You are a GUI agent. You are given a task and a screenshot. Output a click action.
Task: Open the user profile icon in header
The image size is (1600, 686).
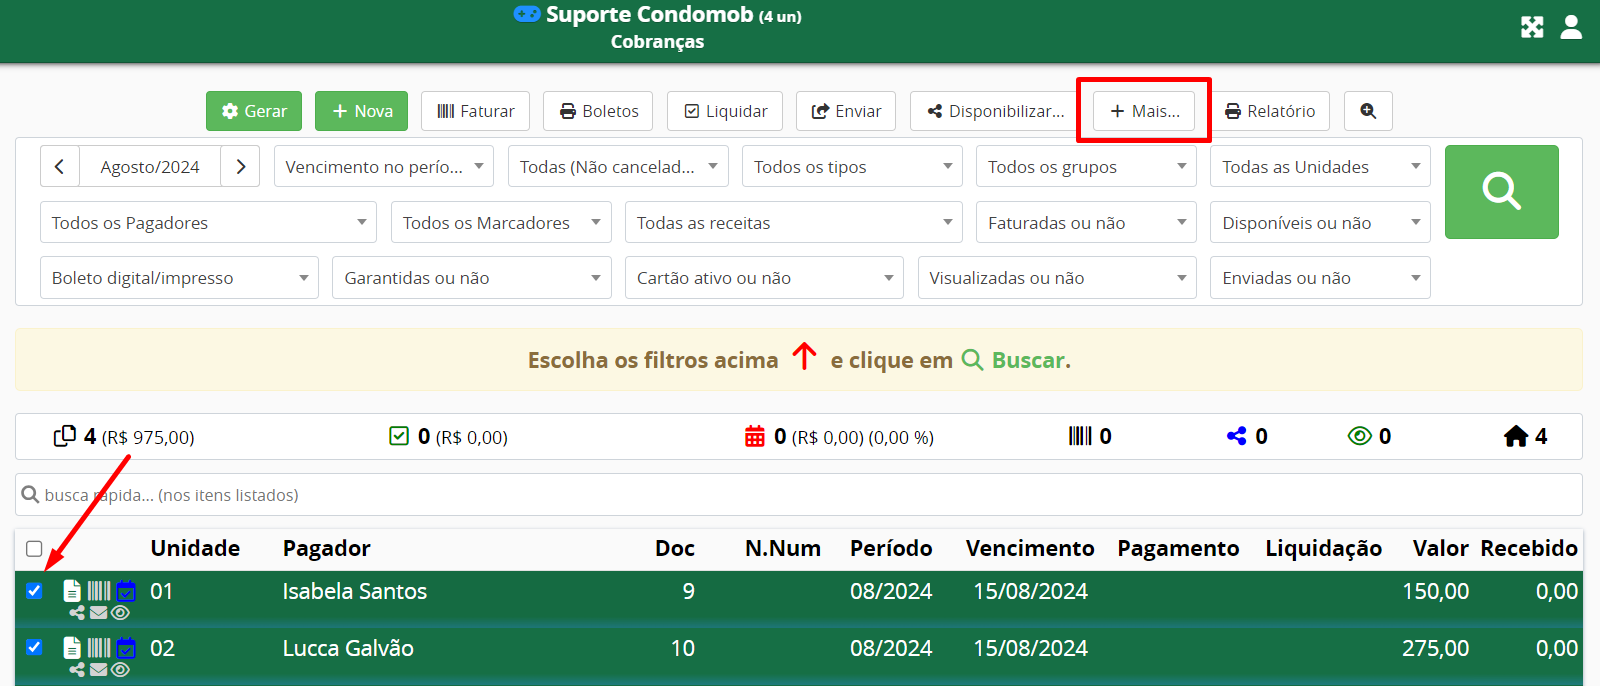(1571, 27)
